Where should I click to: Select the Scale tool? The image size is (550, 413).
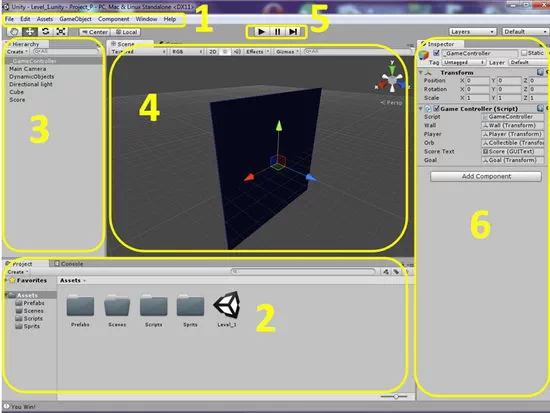pos(61,32)
